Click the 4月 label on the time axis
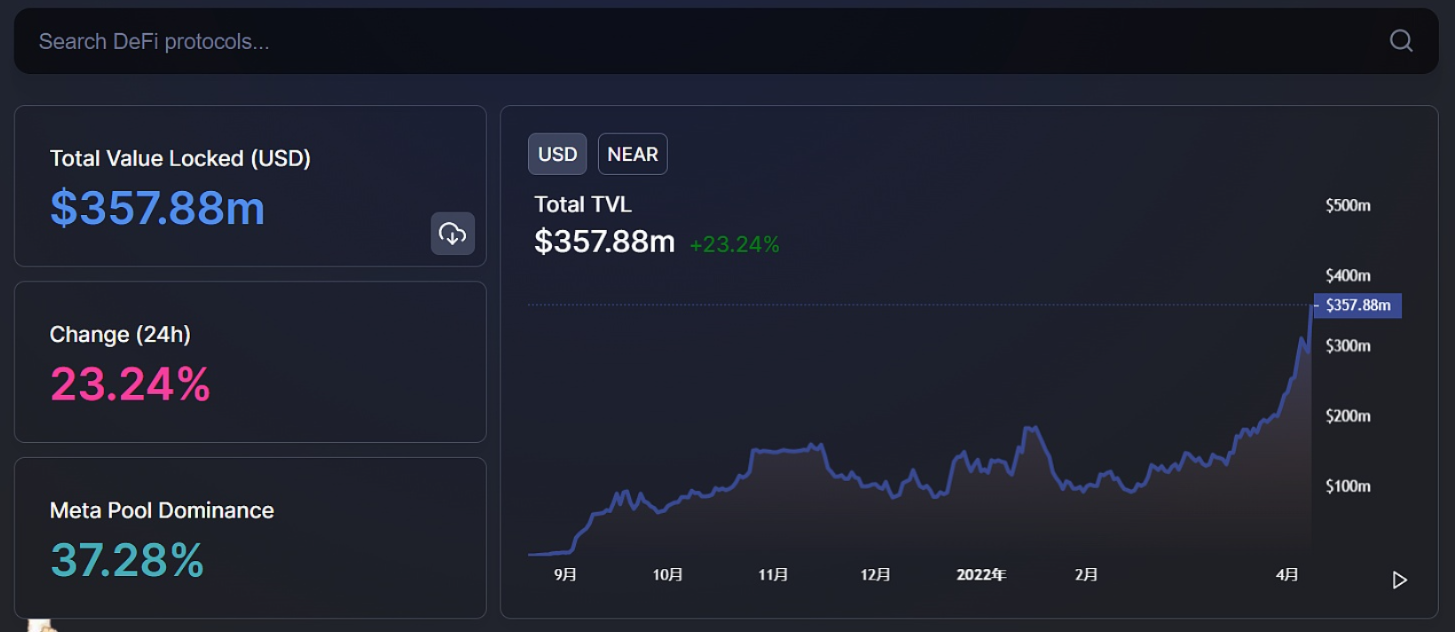This screenshot has width=1455, height=632. pyautogui.click(x=1287, y=575)
